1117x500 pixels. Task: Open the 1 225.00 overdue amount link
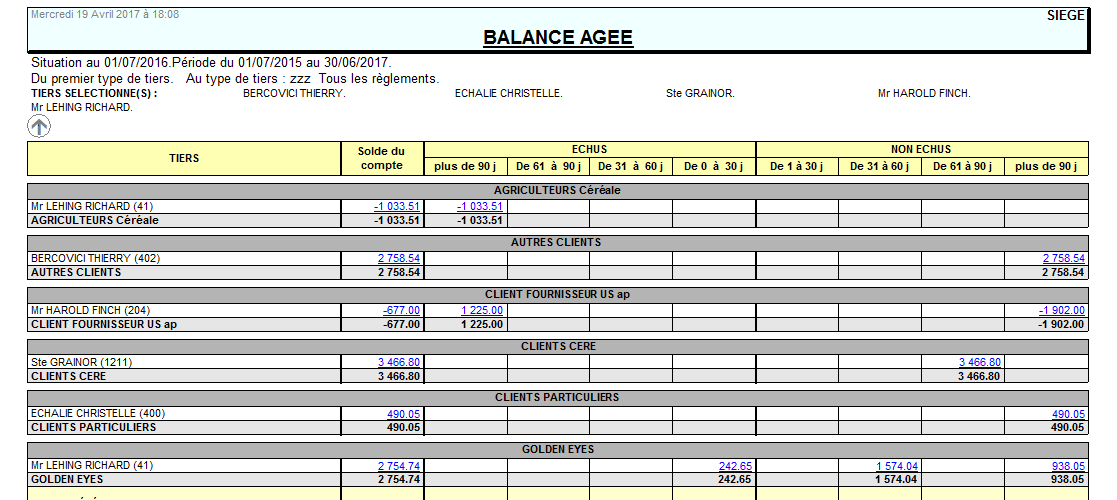click(x=481, y=311)
